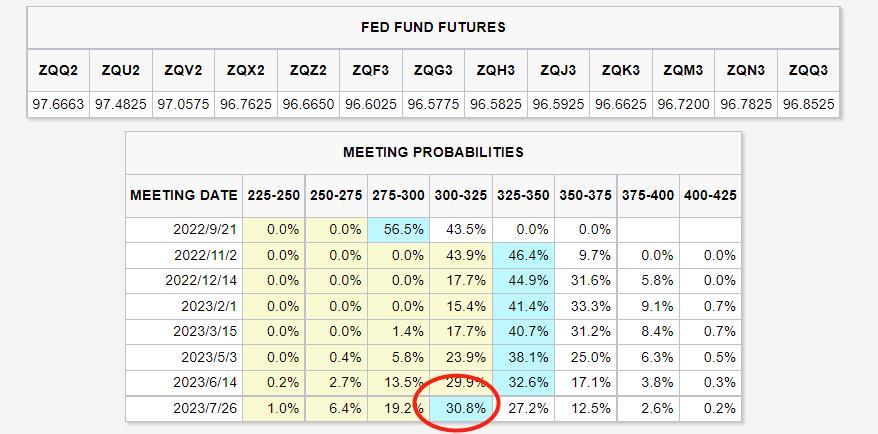Select the ZQQ2 contract column header

(58, 70)
